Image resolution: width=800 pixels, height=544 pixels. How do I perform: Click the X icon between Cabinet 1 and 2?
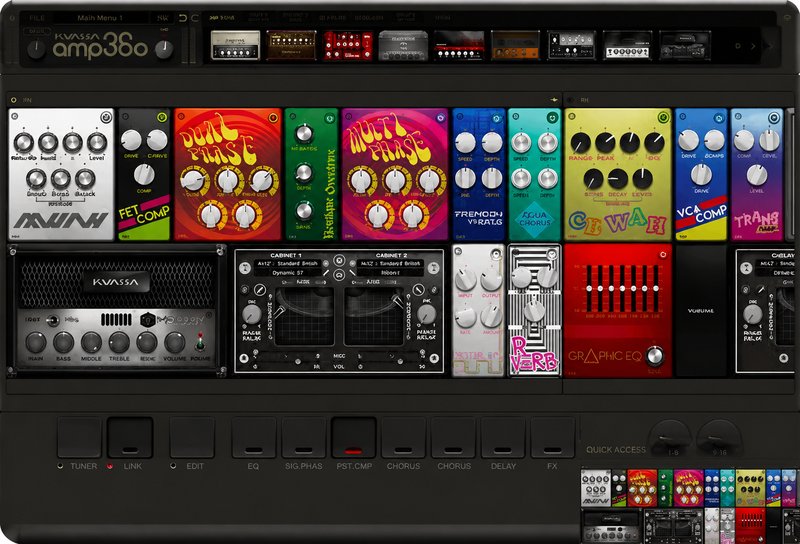339,261
